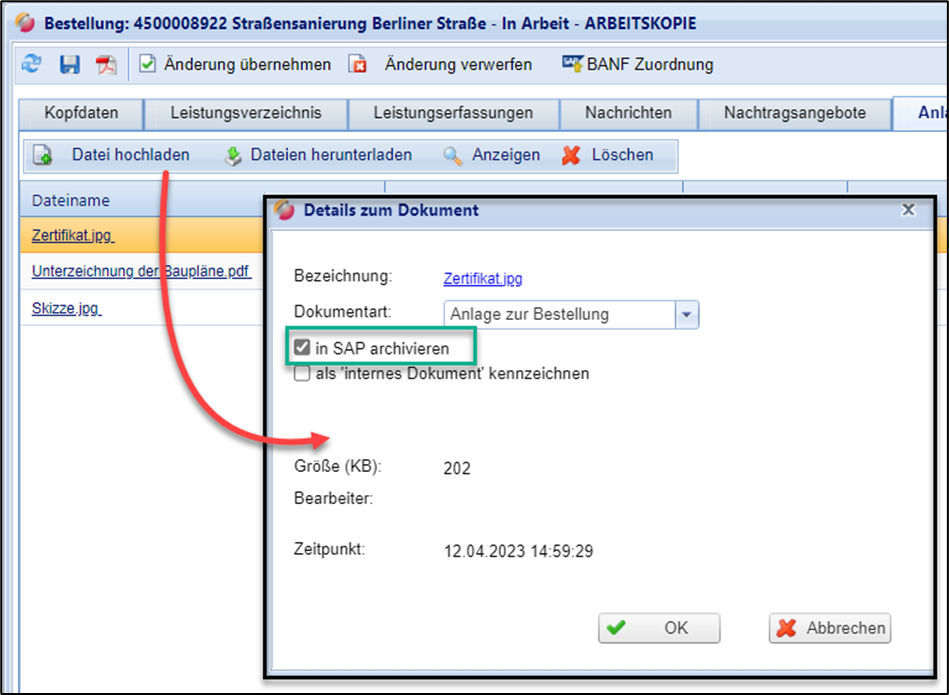Click the Datei hochladen icon
Viewport: 949px width, 695px height.
tap(43, 155)
